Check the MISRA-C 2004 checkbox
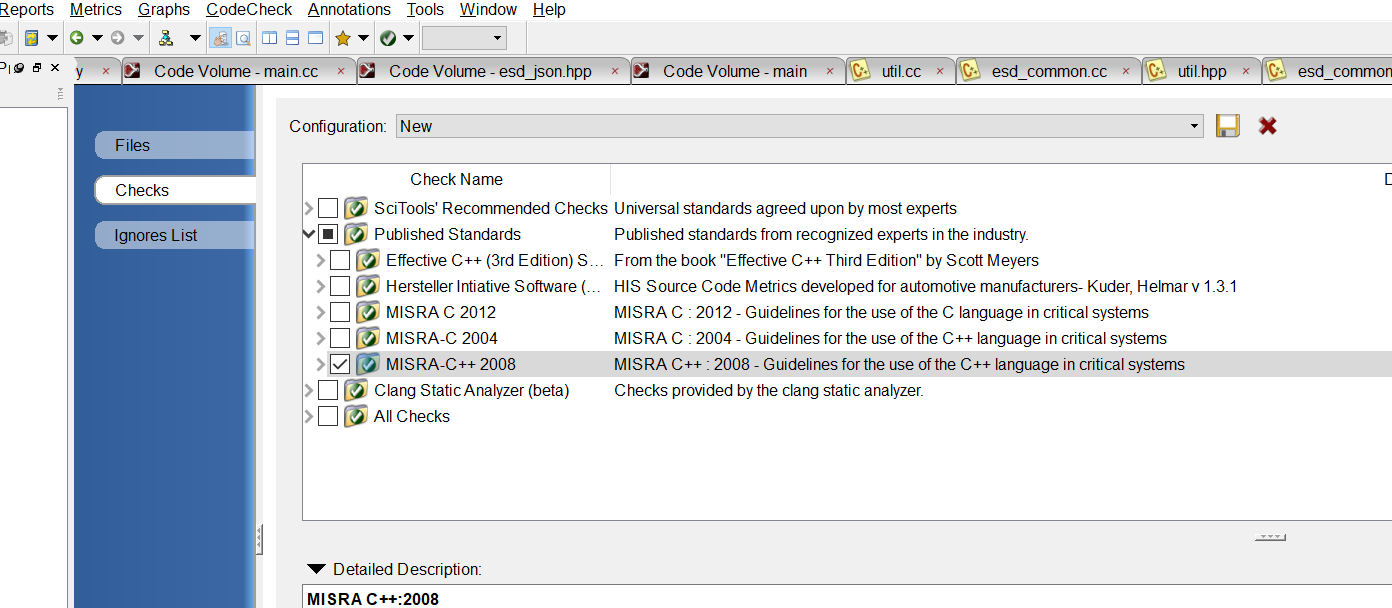1392x608 pixels. point(340,338)
